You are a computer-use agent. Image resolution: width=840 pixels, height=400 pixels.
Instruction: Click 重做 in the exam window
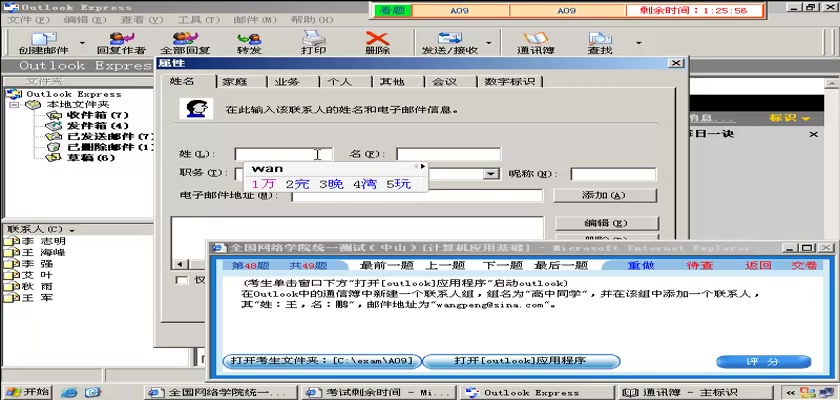641,265
